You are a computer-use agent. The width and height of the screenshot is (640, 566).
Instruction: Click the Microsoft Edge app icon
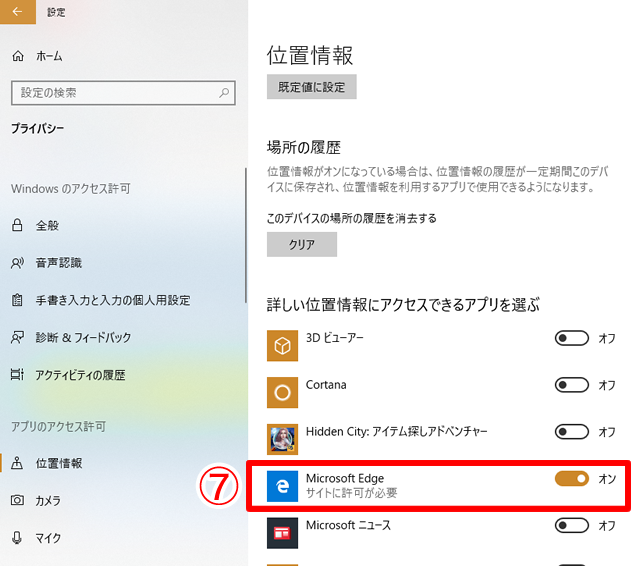click(282, 486)
